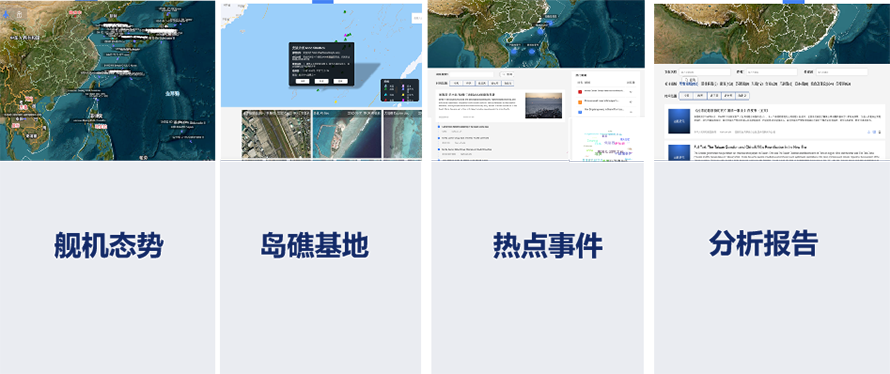Click the red swatch in the ranking list
Screen dimensions: 890x374
point(580,92)
